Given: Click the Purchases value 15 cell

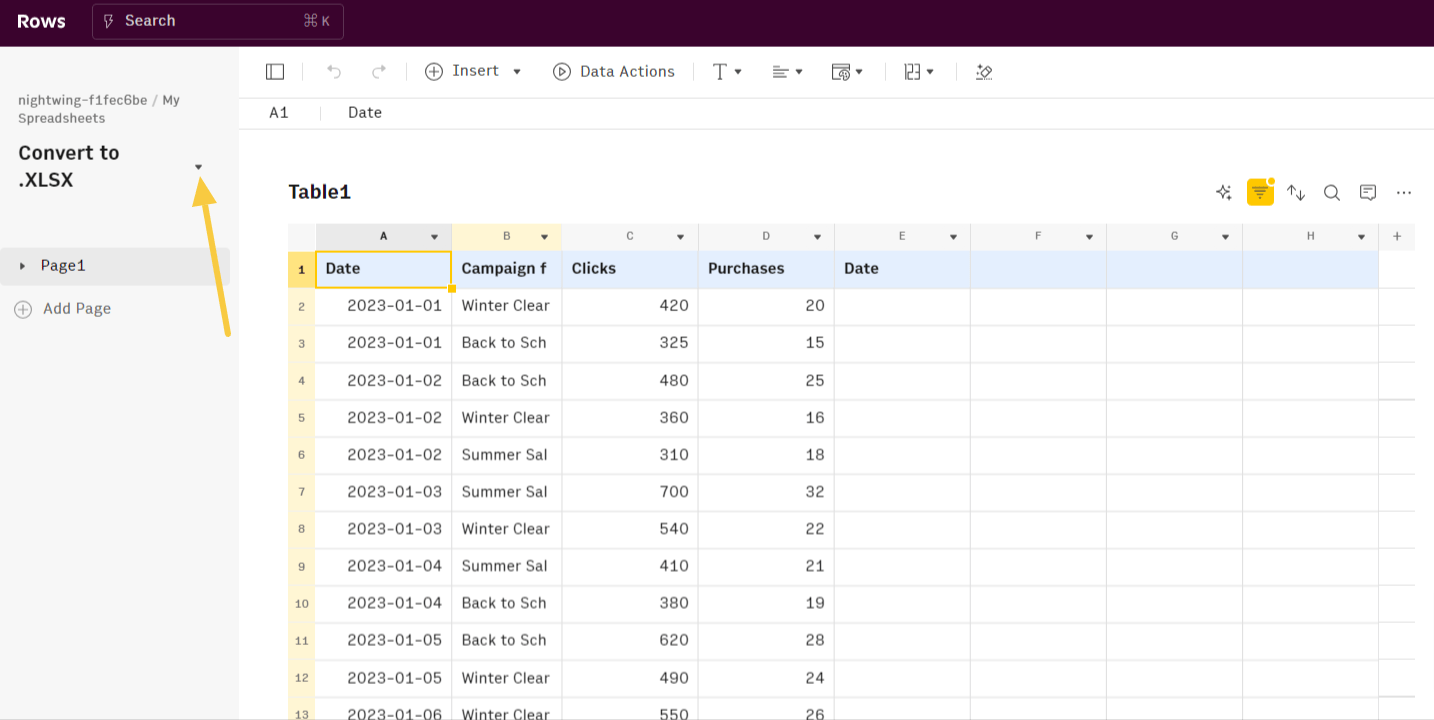Looking at the screenshot, I should point(766,343).
